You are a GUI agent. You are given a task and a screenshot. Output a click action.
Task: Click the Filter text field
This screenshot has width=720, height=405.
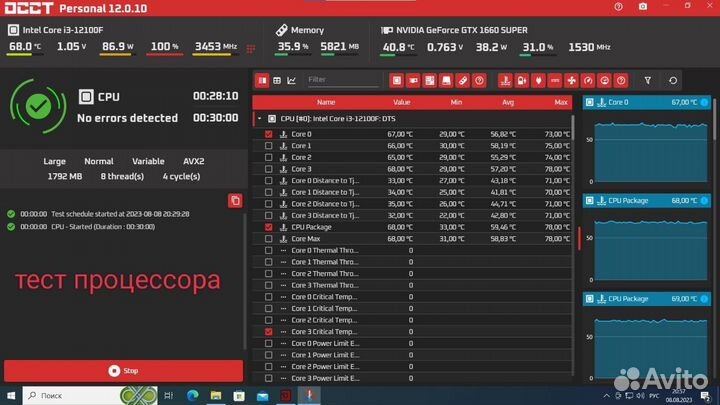click(x=343, y=80)
